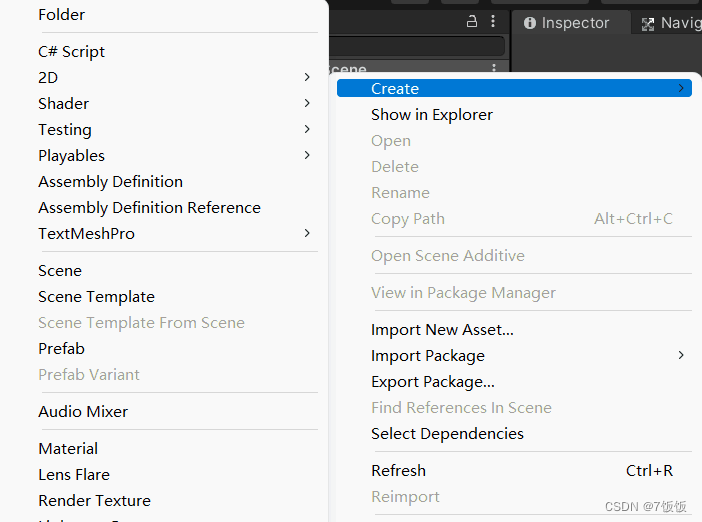
Task: Click the Inspector tab info icon
Action: [x=530, y=23]
